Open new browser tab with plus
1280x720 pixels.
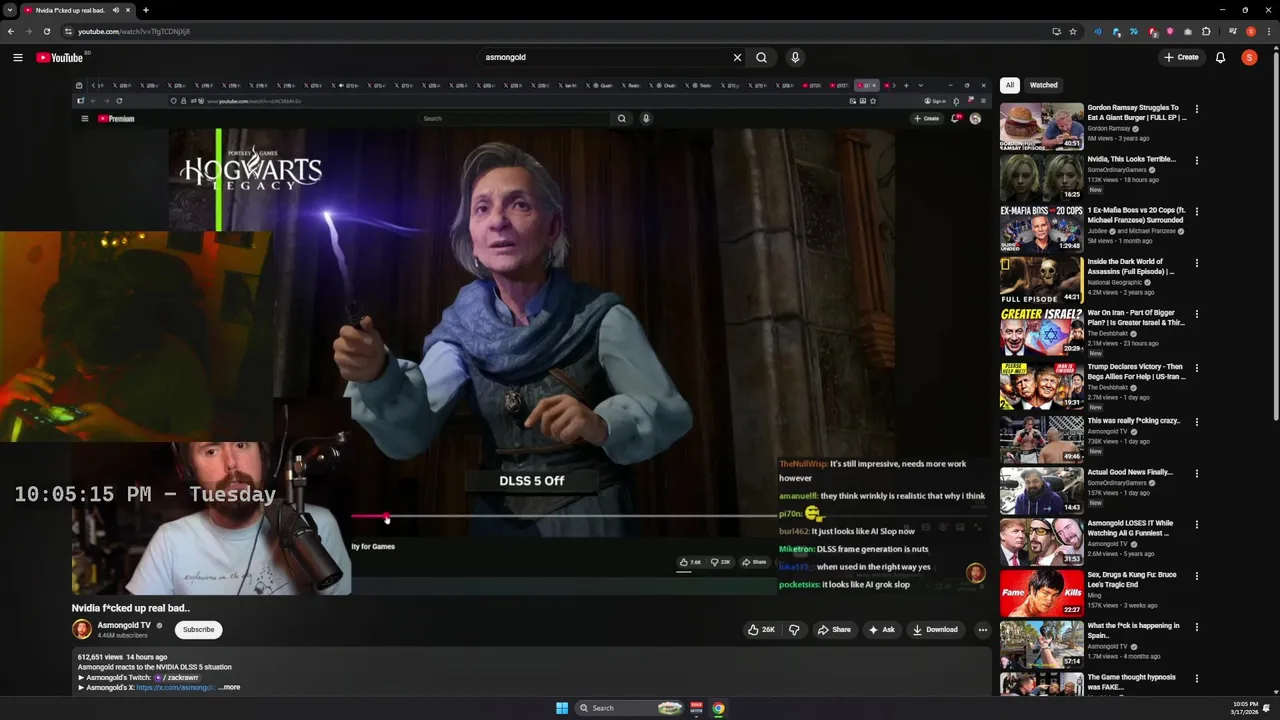coord(146,10)
